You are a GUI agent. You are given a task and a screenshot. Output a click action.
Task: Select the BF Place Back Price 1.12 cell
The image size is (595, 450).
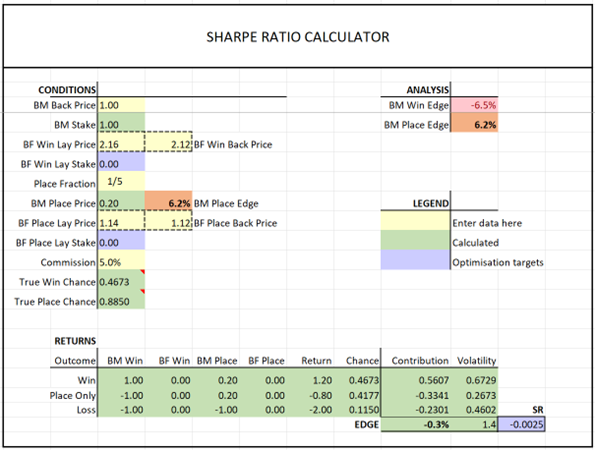[168, 223]
